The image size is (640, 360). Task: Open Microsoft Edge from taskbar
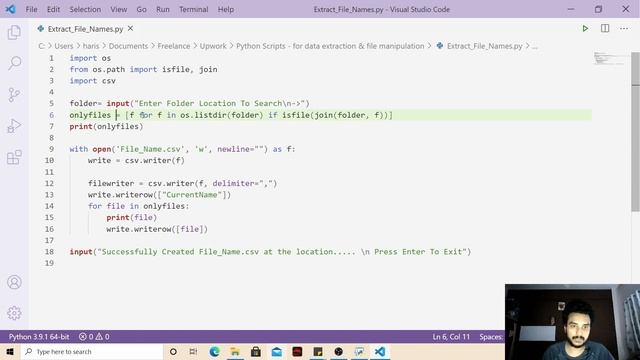coord(214,351)
